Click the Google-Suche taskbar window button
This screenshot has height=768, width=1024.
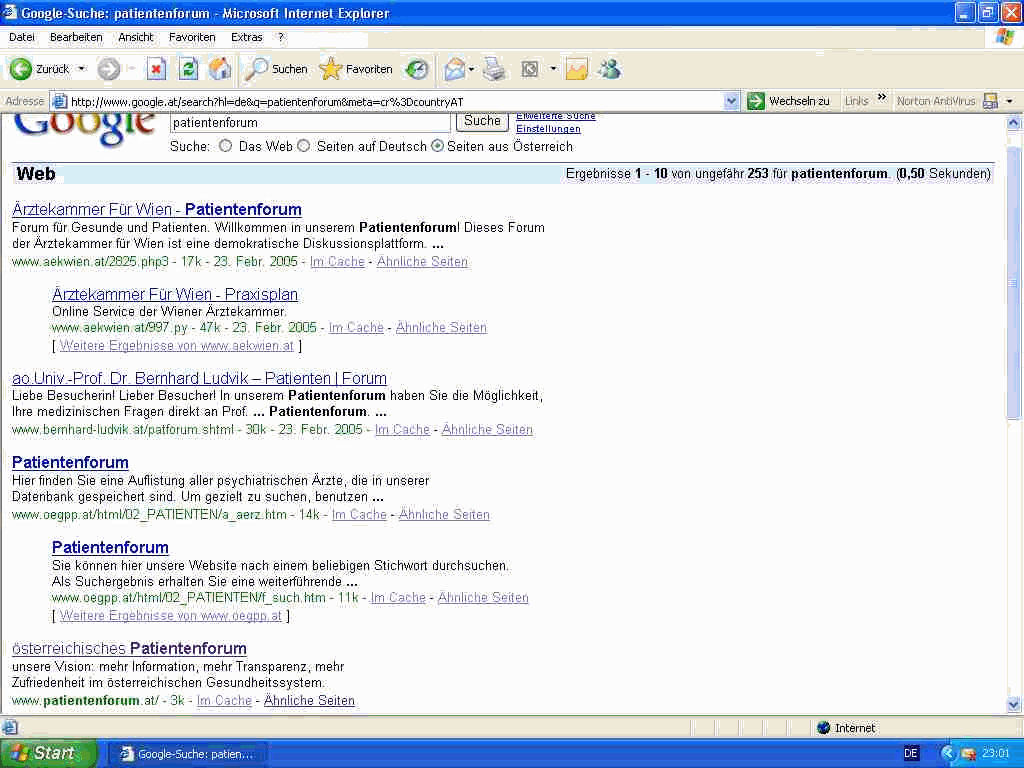[187, 754]
